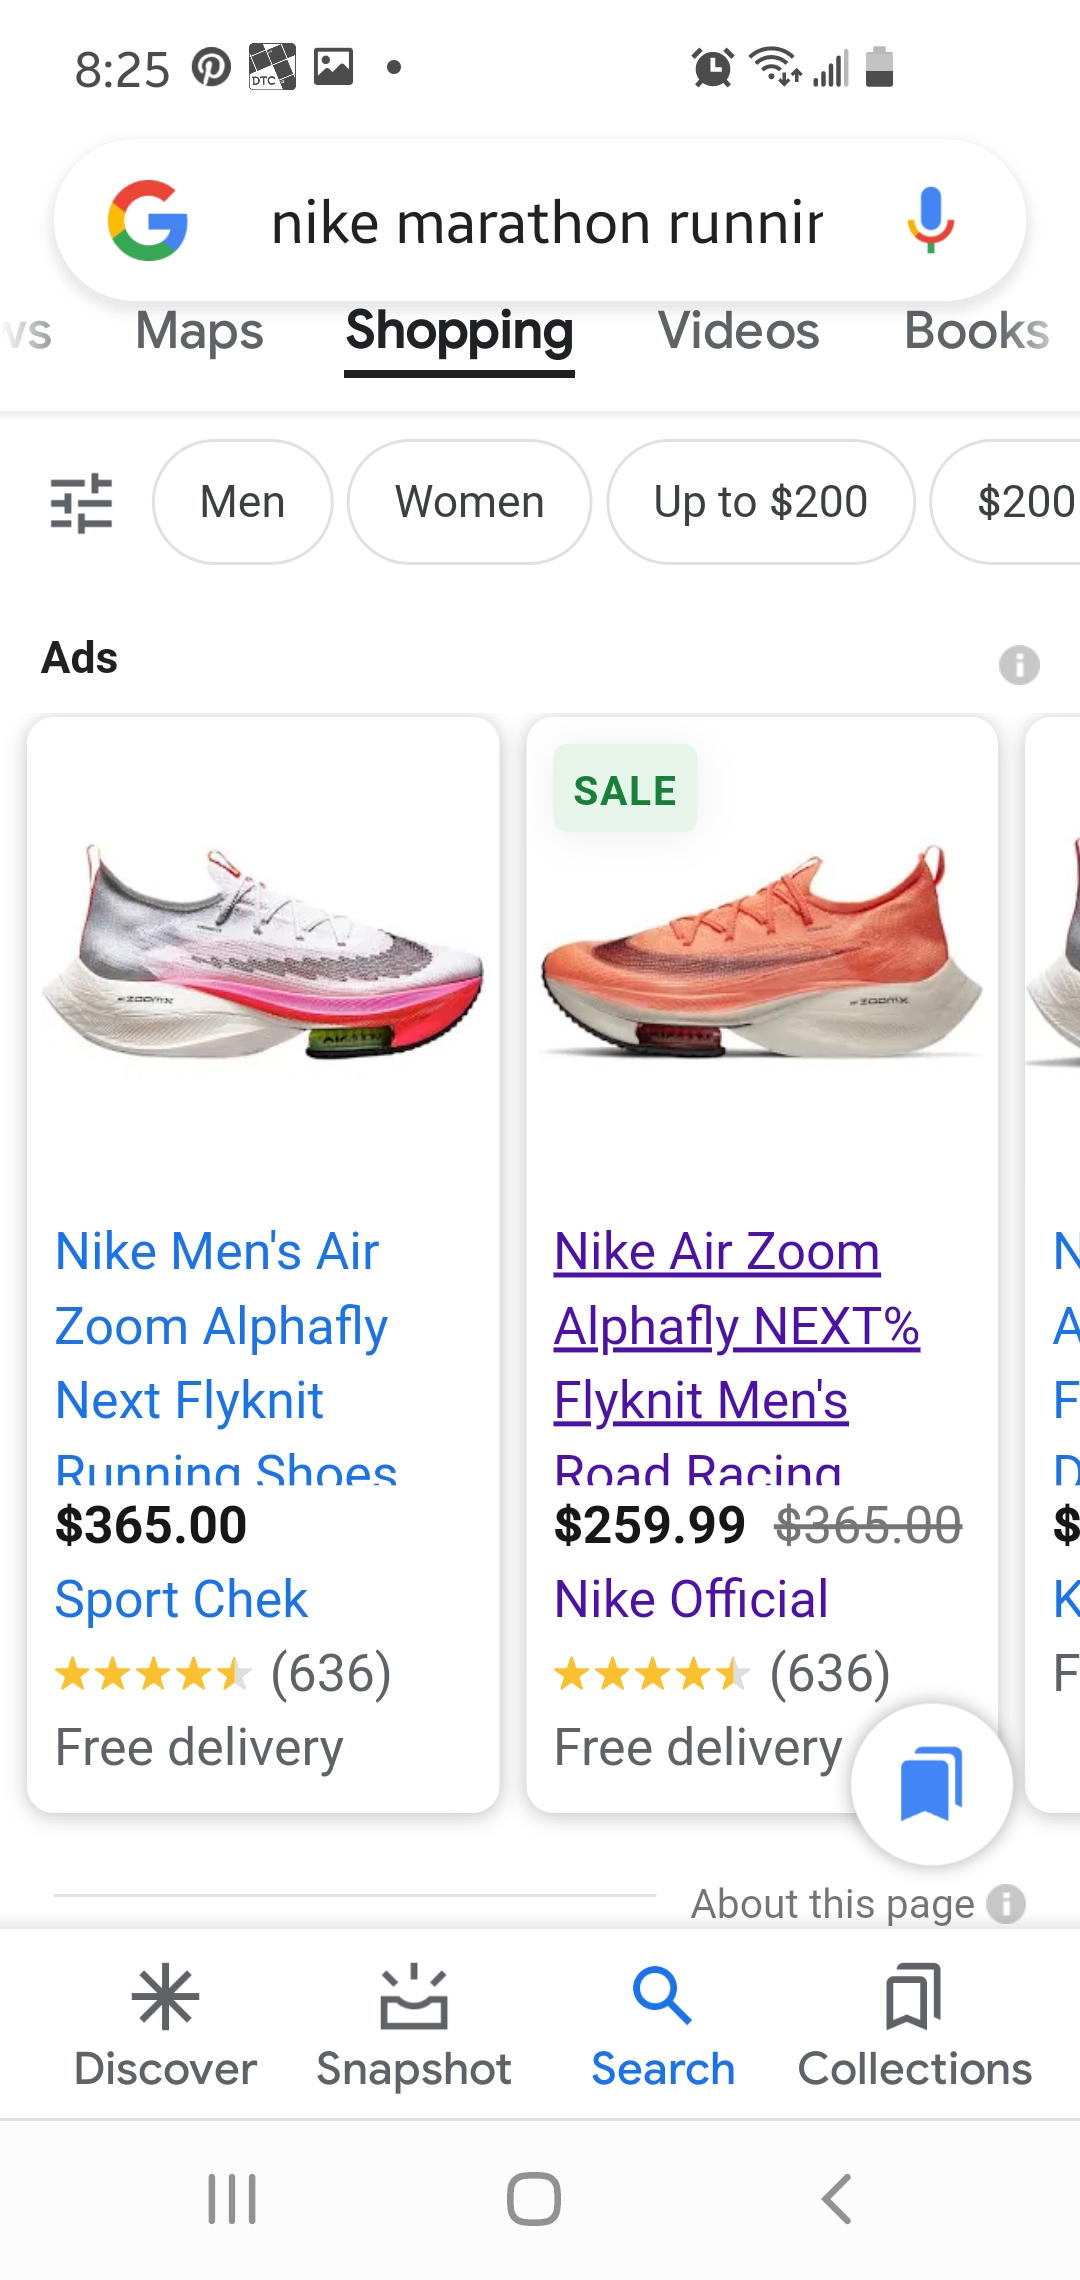Open the Nike Official store link
This screenshot has width=1080, height=2280.
[x=691, y=1599]
